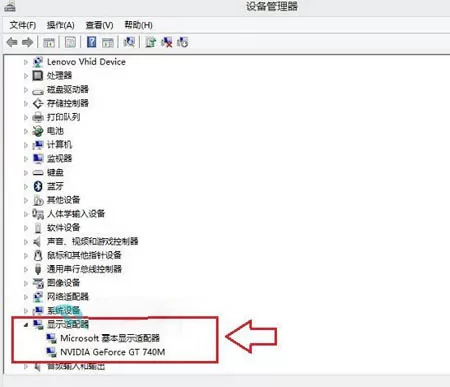Select NVIDIA GeForce GT 740M device
This screenshot has width=450, height=387.
point(113,352)
